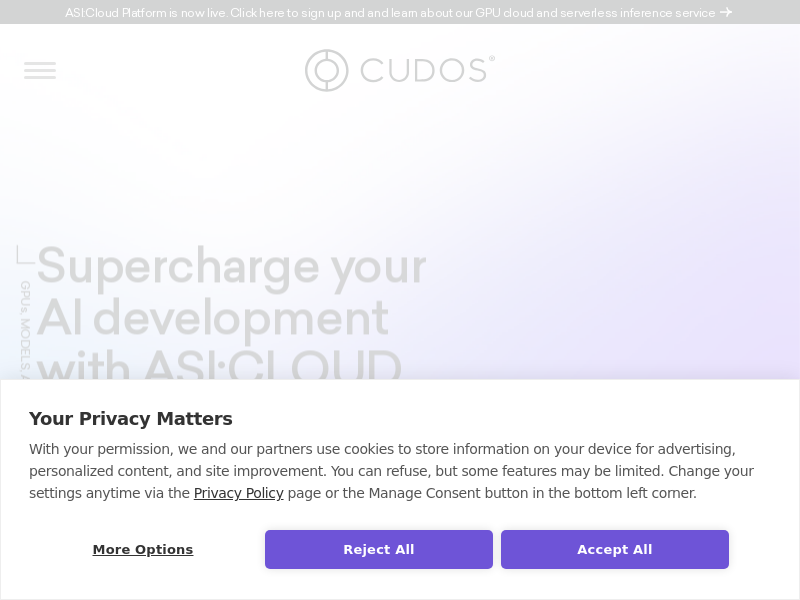The width and height of the screenshot is (800, 600).
Task: Click the arrow icon in the announcement banner
Action: coord(726,13)
